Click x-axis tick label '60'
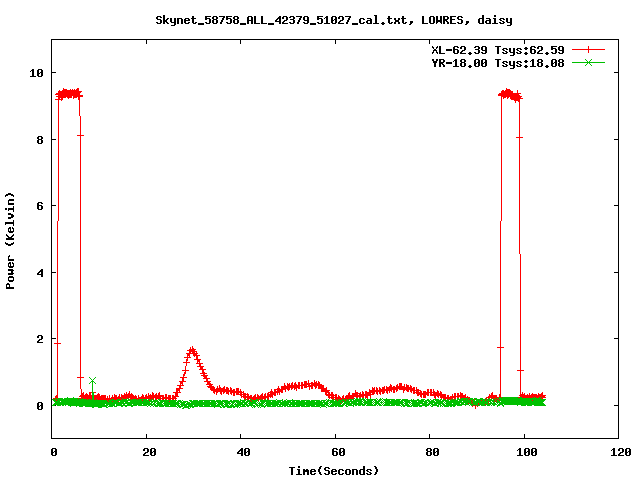The height and width of the screenshot is (480, 640). tap(338, 452)
